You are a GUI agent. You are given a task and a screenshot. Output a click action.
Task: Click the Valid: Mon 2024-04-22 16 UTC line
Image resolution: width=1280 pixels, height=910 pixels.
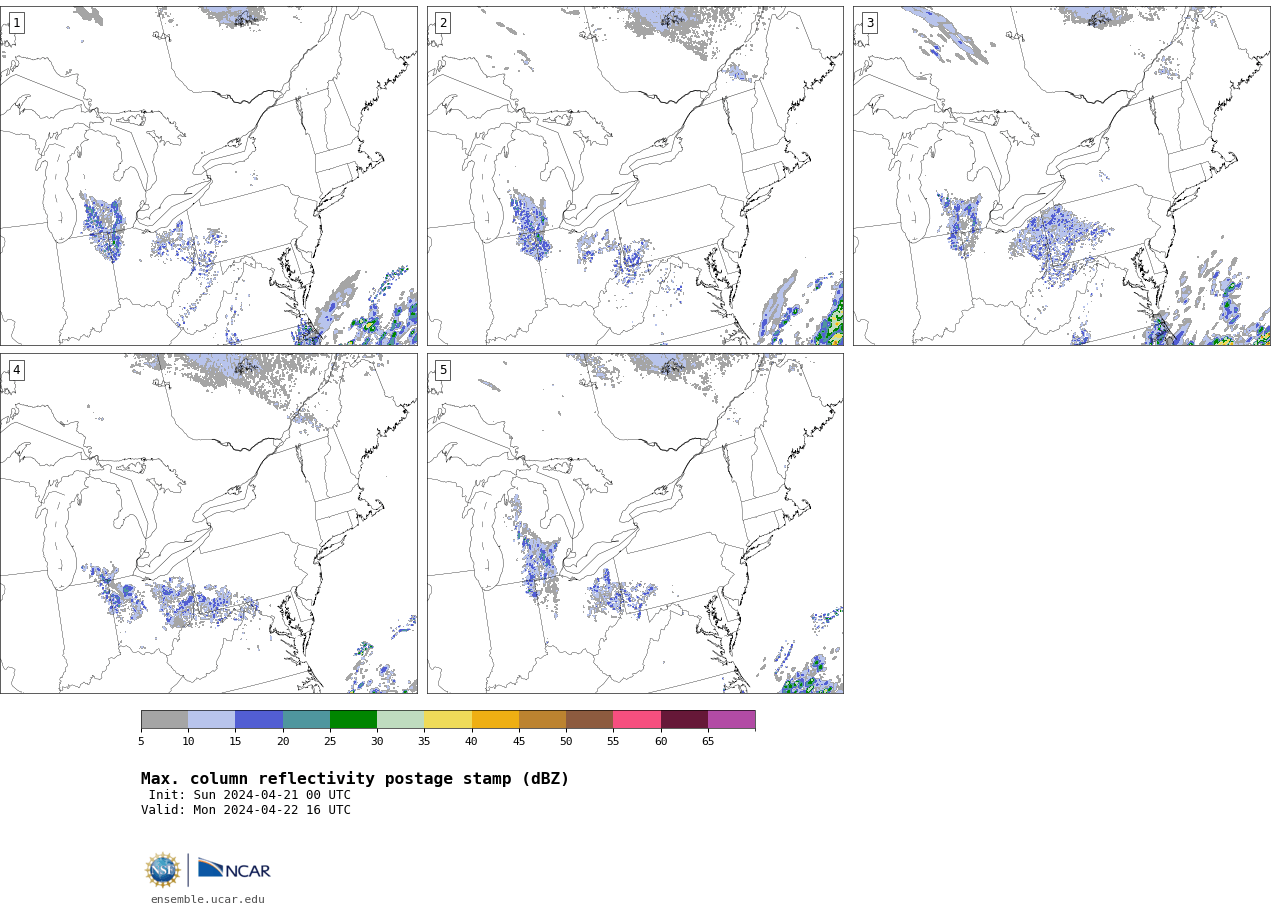[246, 810]
